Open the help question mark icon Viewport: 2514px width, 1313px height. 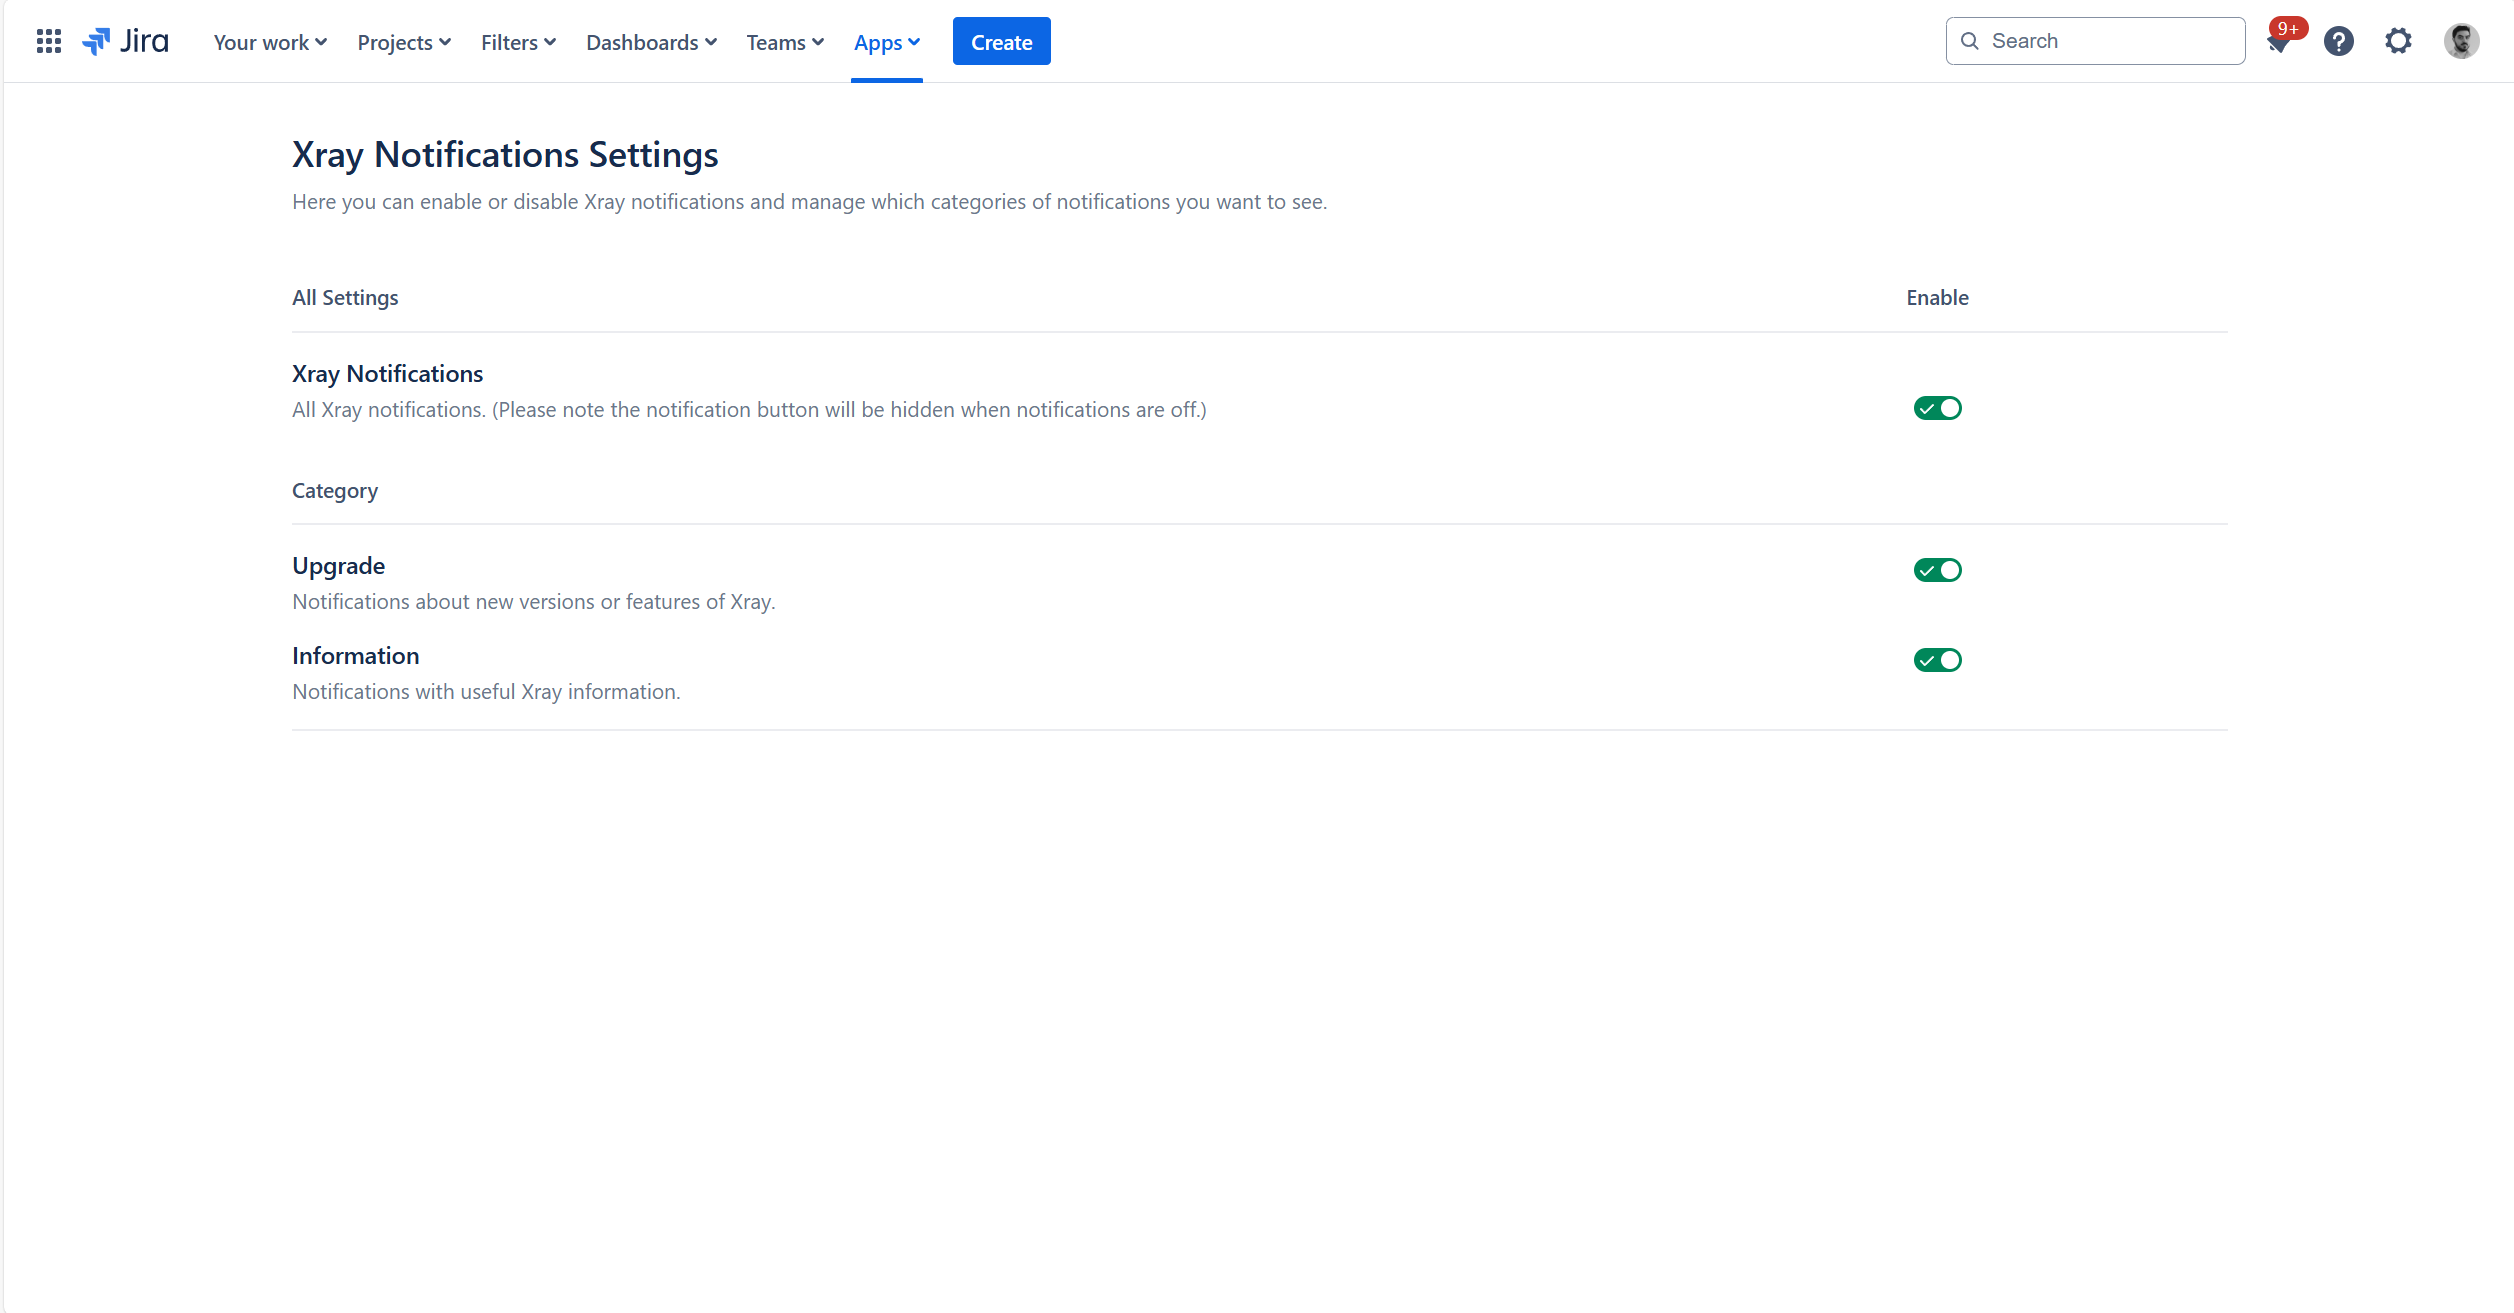2339,41
